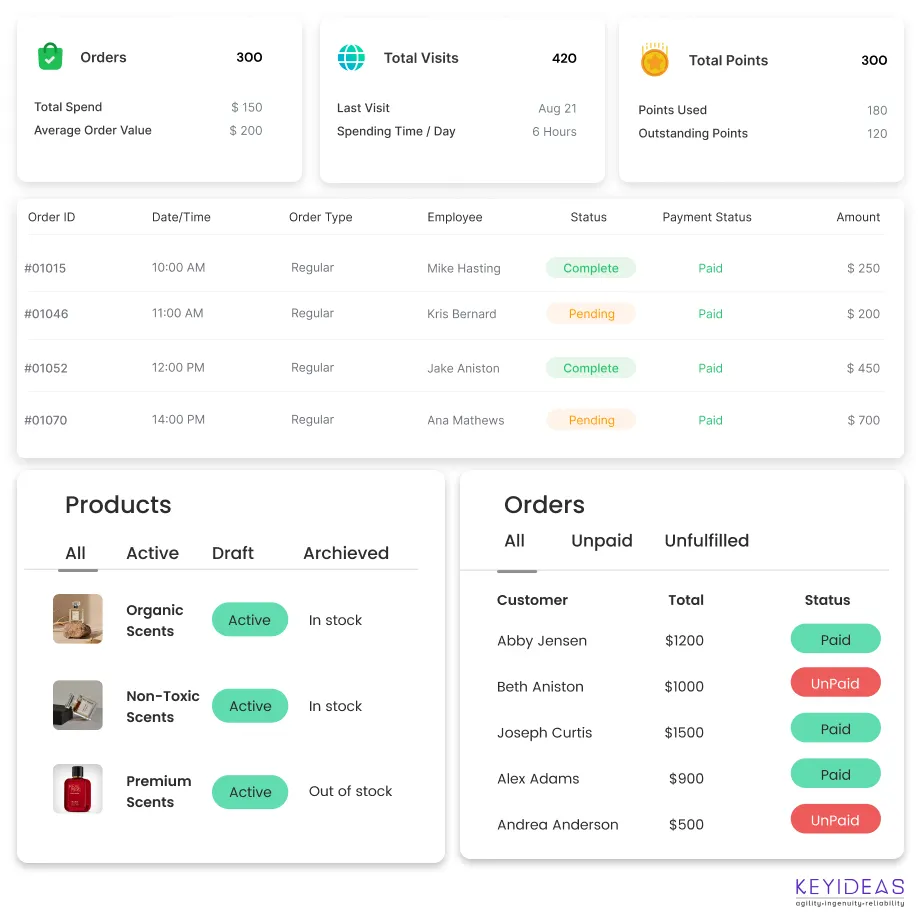Click the Points Used label
The image size is (921, 921).
click(673, 110)
